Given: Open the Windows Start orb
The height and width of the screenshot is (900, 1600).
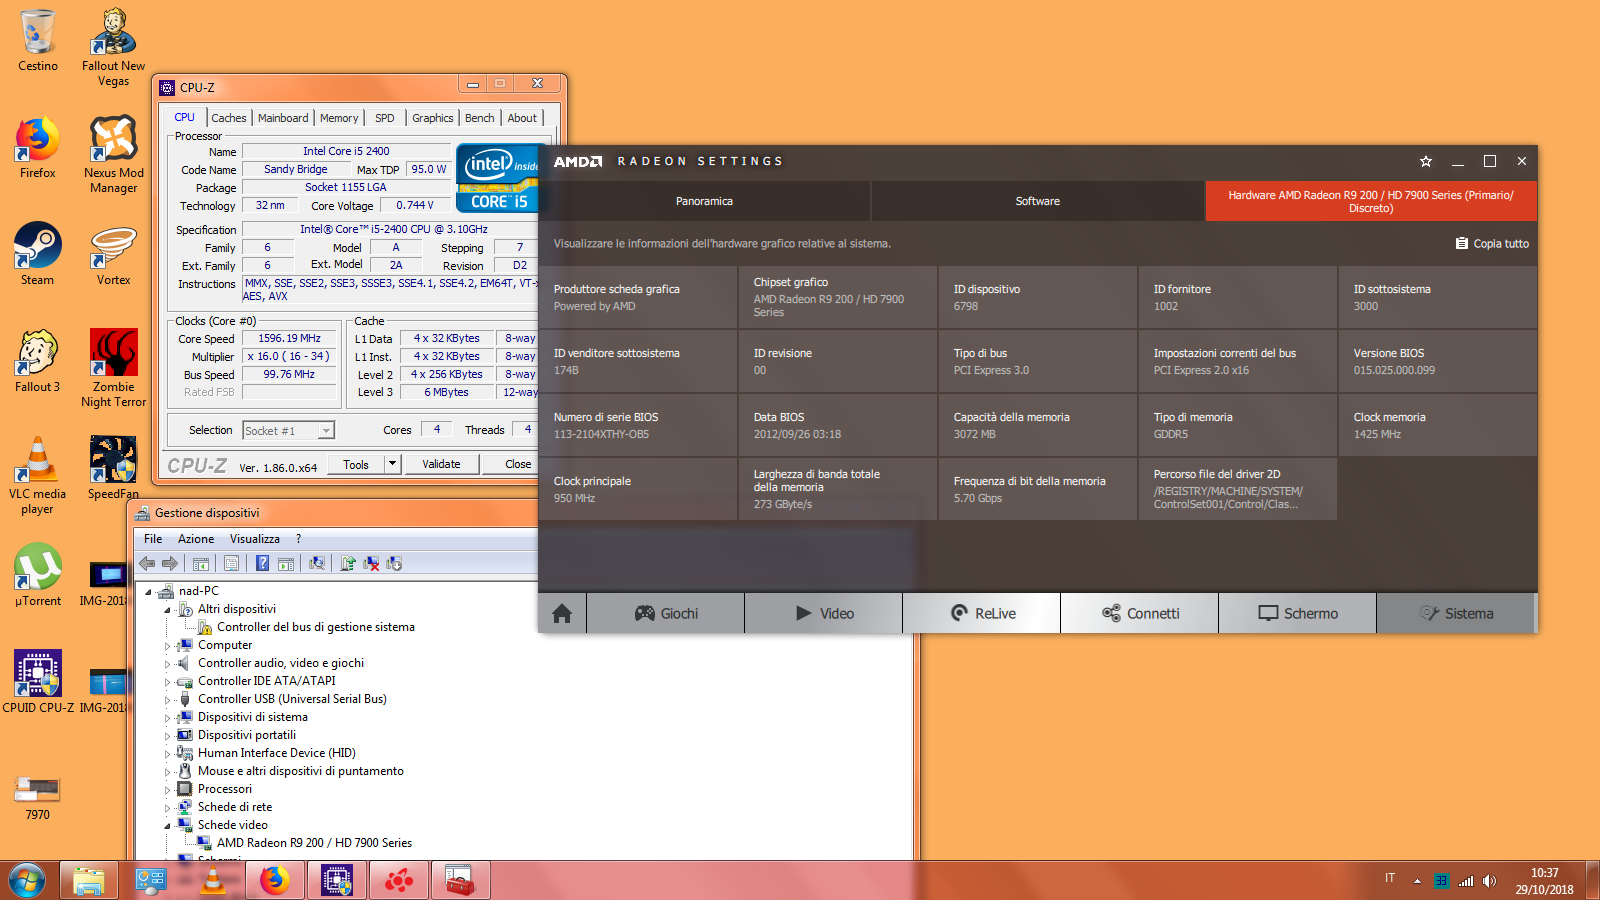Looking at the screenshot, I should coord(27,881).
